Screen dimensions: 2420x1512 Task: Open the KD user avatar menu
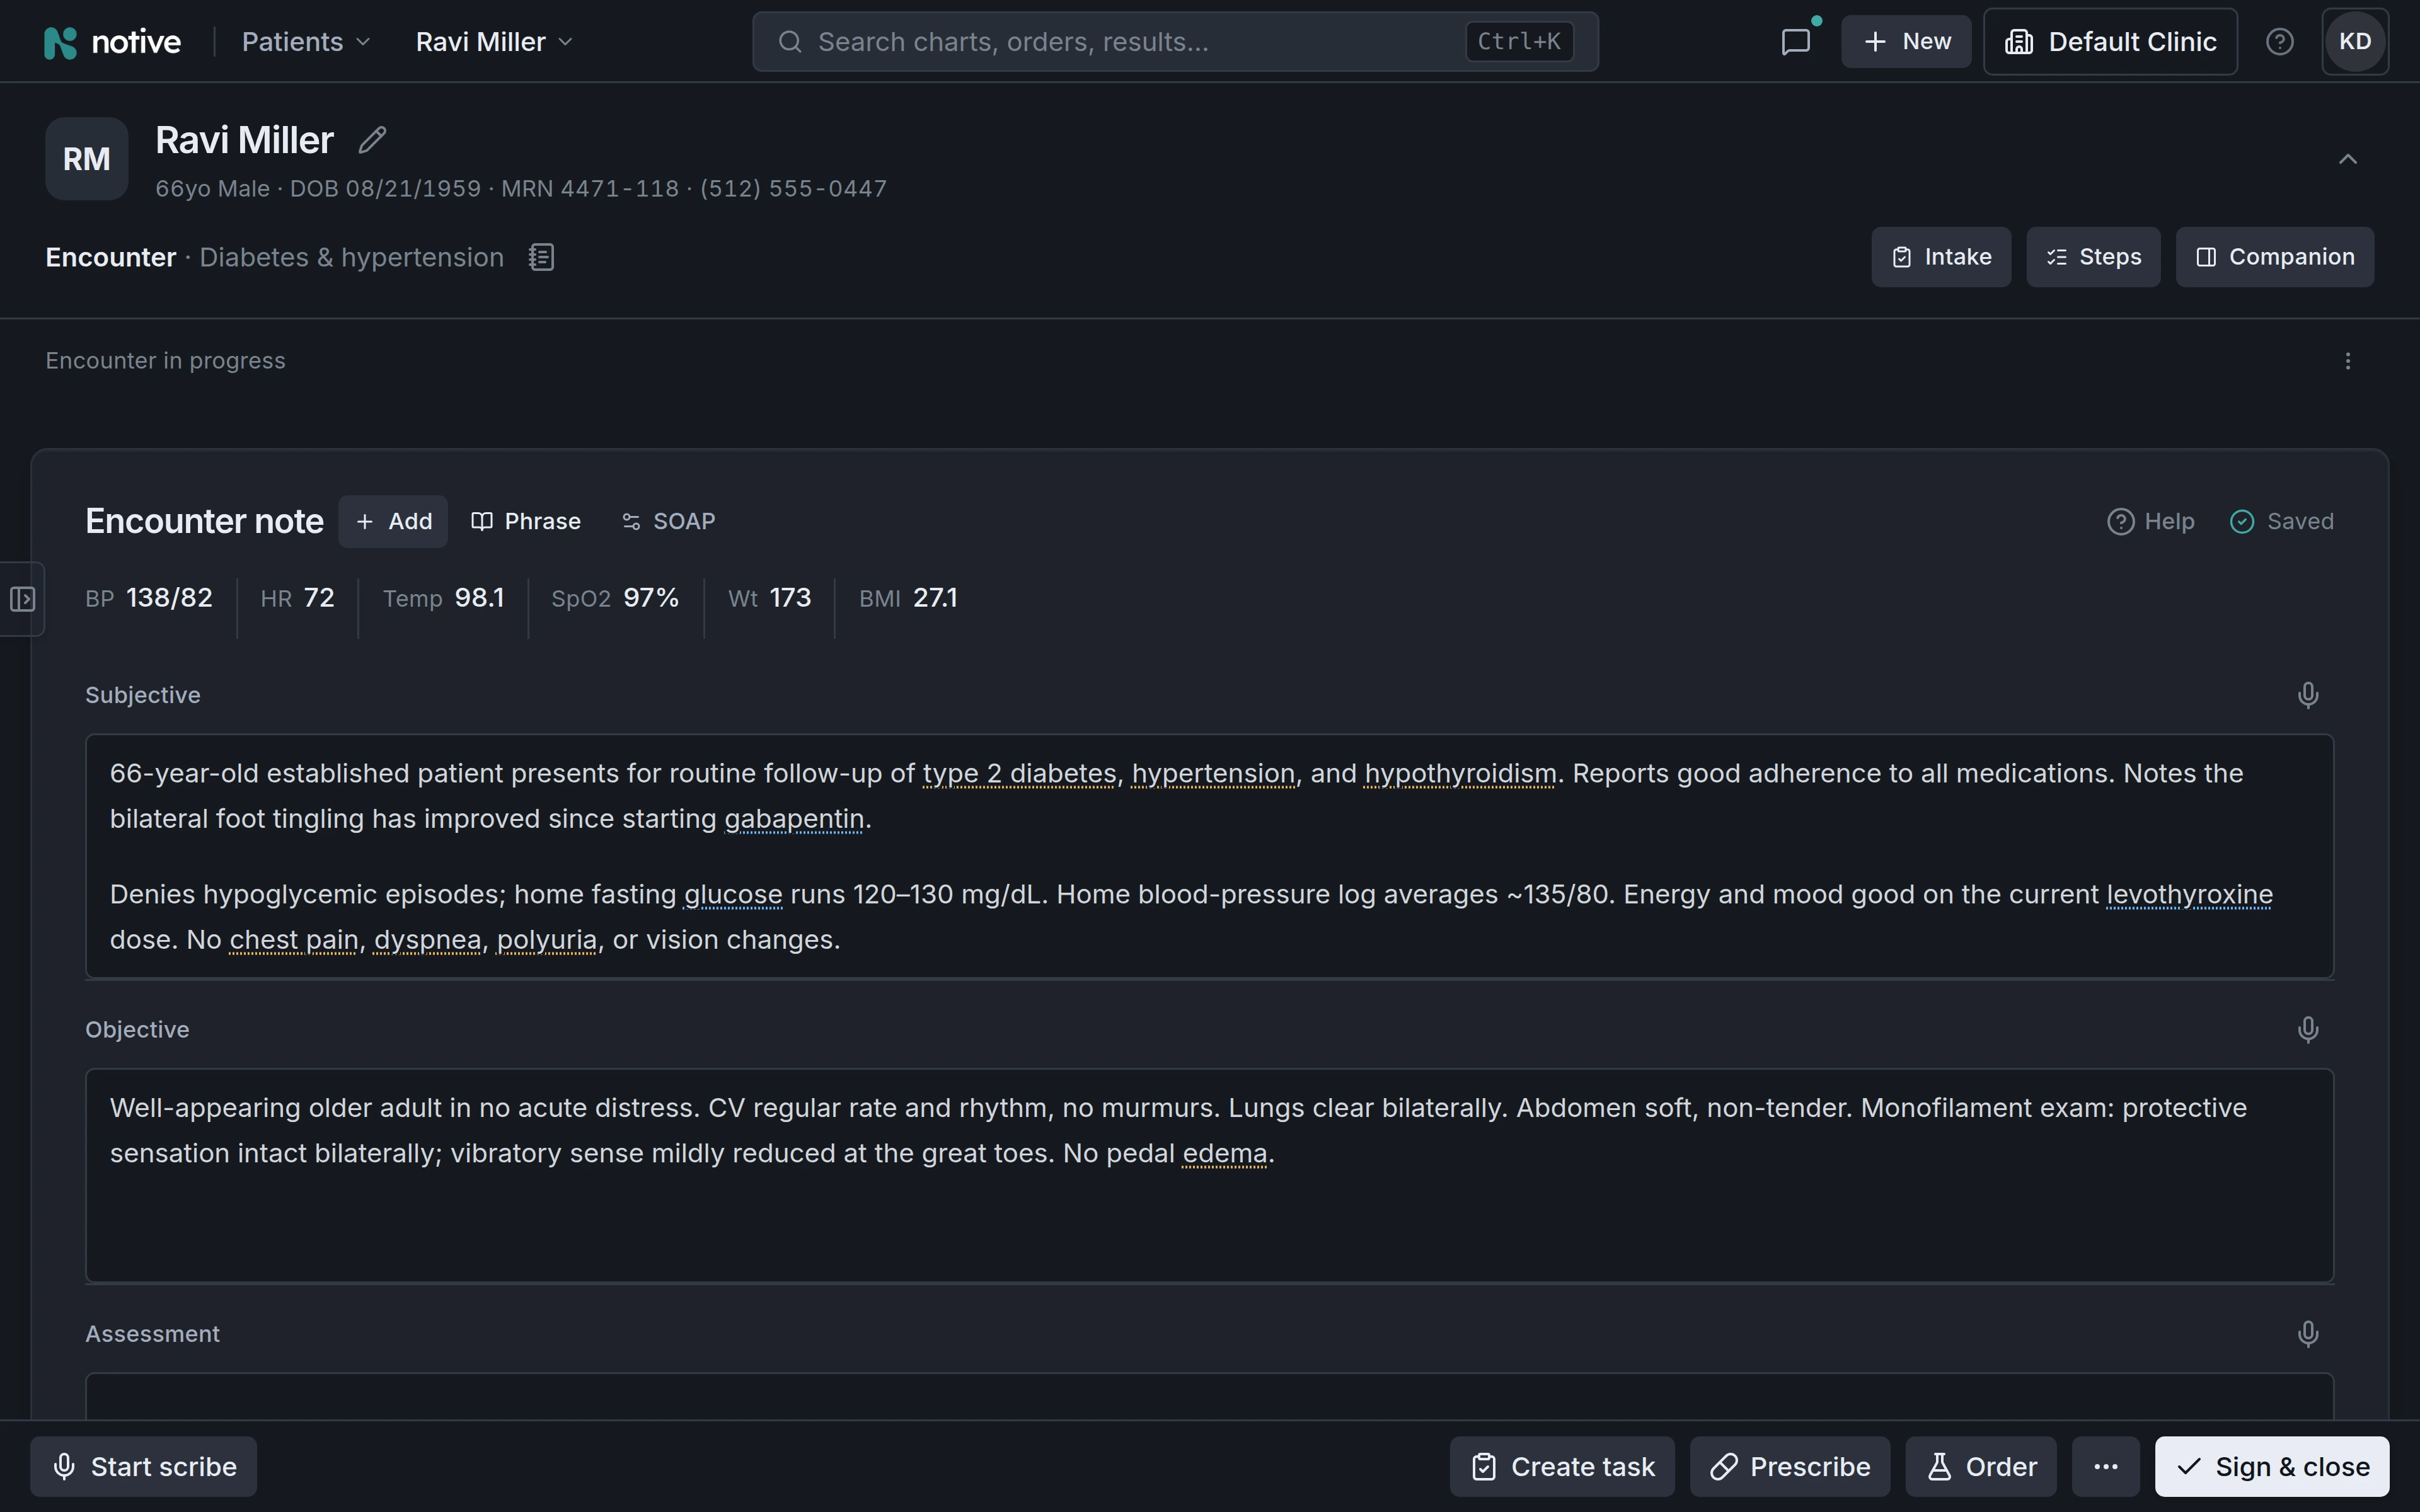coord(2355,42)
